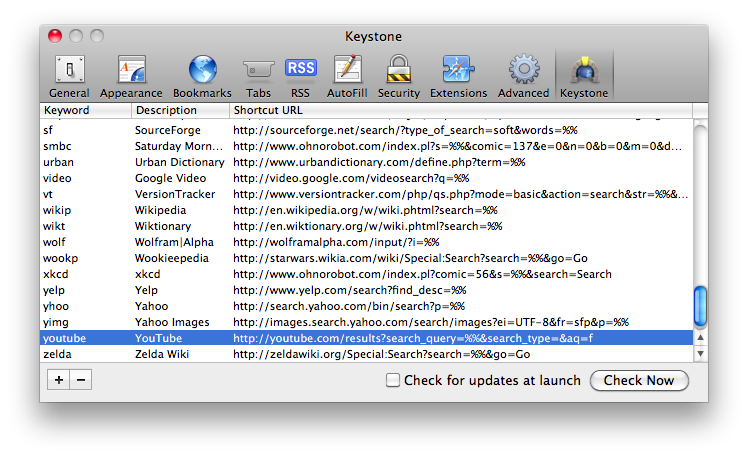This screenshot has width=748, height=457.
Task: Open the Security padlock preferences
Action: coord(398,76)
